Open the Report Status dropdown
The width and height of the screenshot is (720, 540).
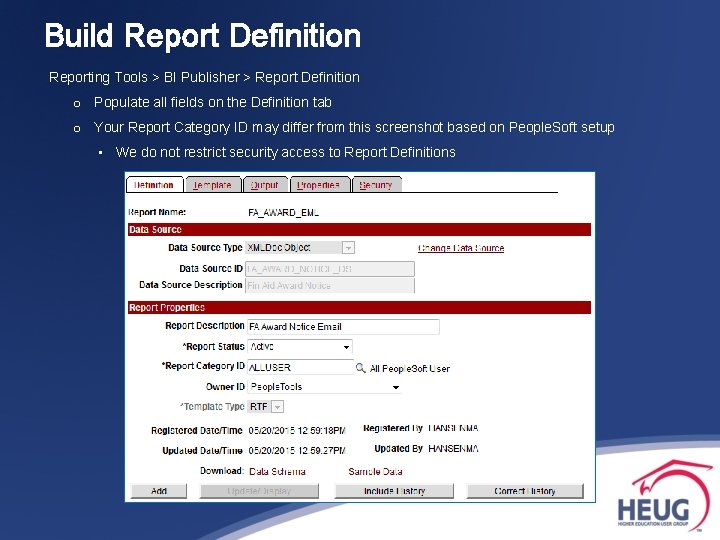(300, 346)
